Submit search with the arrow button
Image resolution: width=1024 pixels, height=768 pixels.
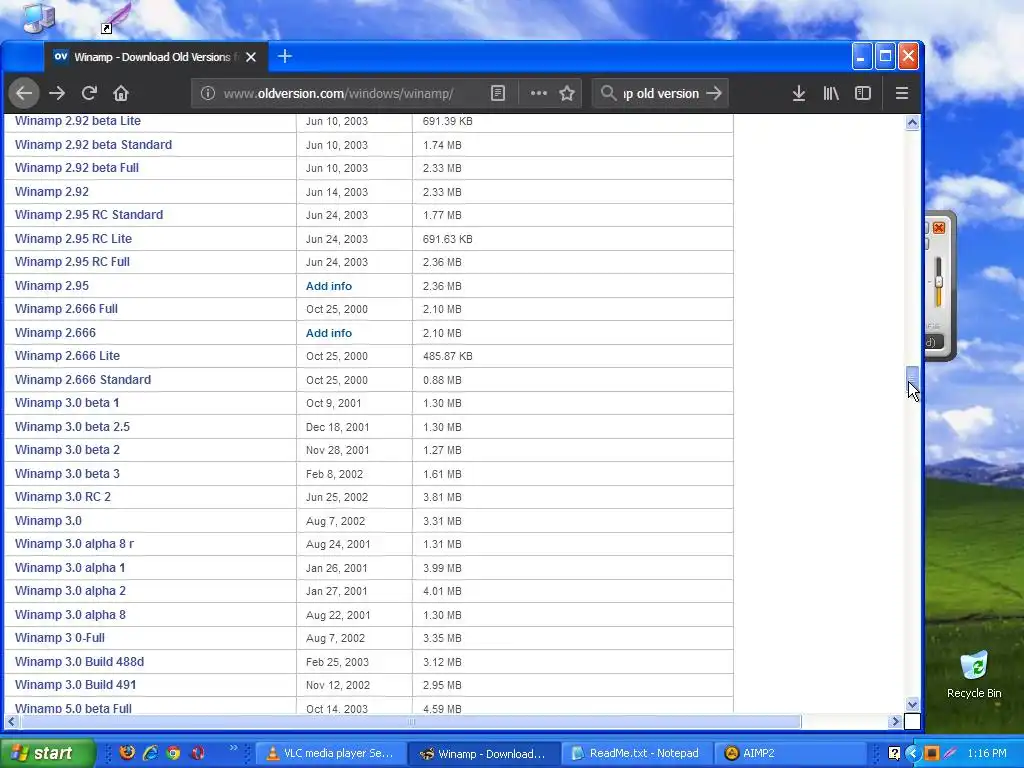(x=714, y=93)
